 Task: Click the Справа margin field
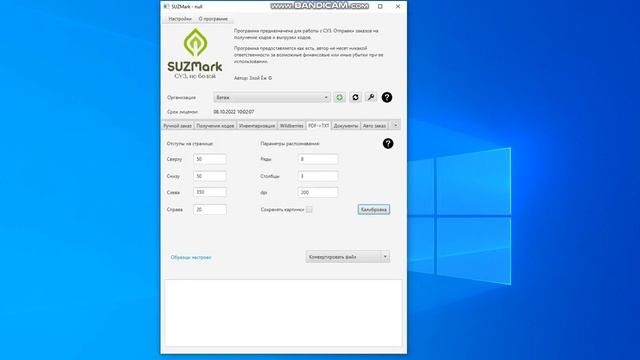[210, 209]
